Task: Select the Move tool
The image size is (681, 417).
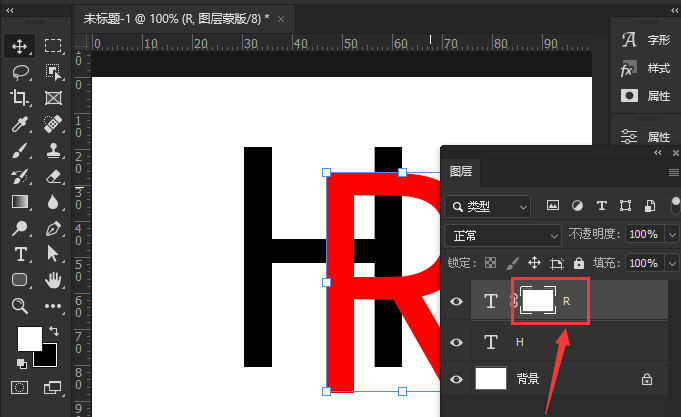Action: (19, 46)
